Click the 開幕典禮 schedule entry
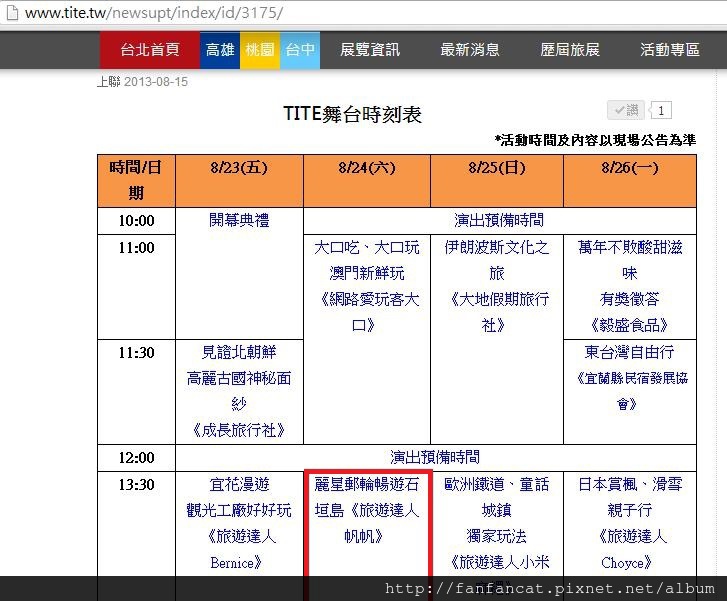The height and width of the screenshot is (601, 727). point(239,220)
